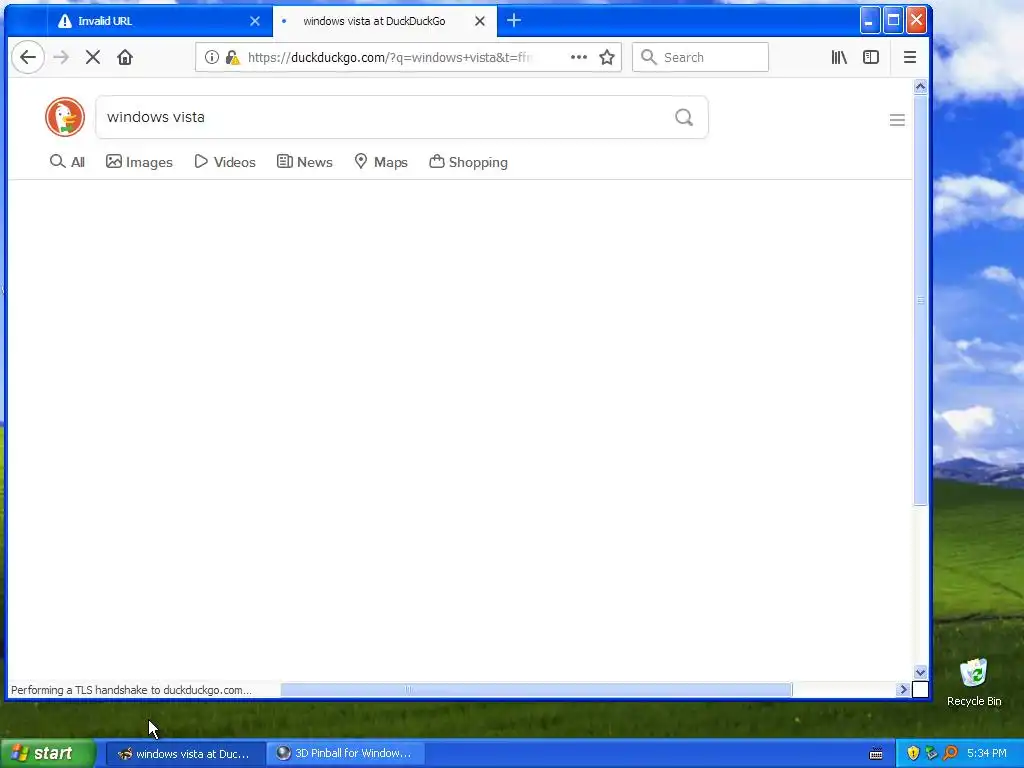The image size is (1024, 768).
Task: Switch to Images results
Action: (139, 162)
